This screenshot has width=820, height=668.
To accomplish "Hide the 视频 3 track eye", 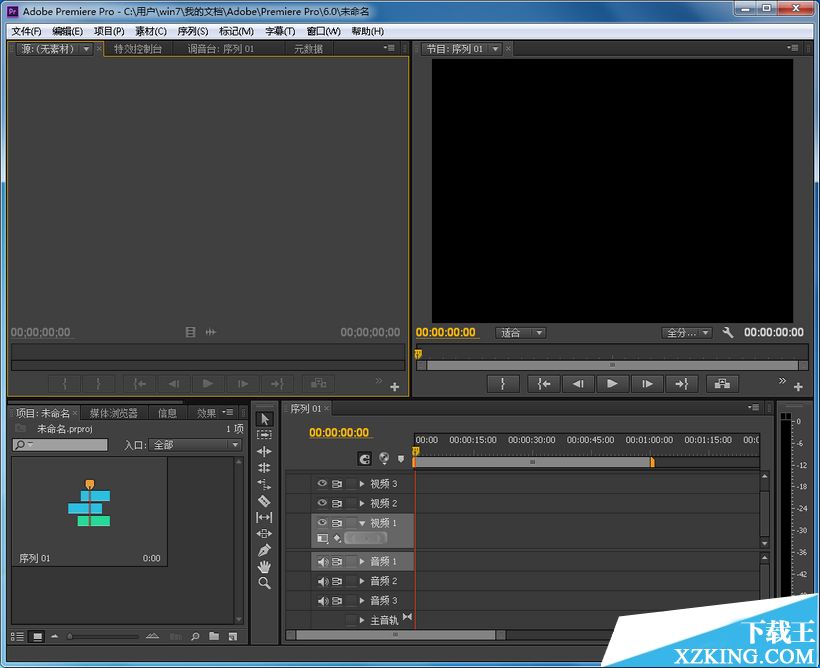I will click(322, 483).
